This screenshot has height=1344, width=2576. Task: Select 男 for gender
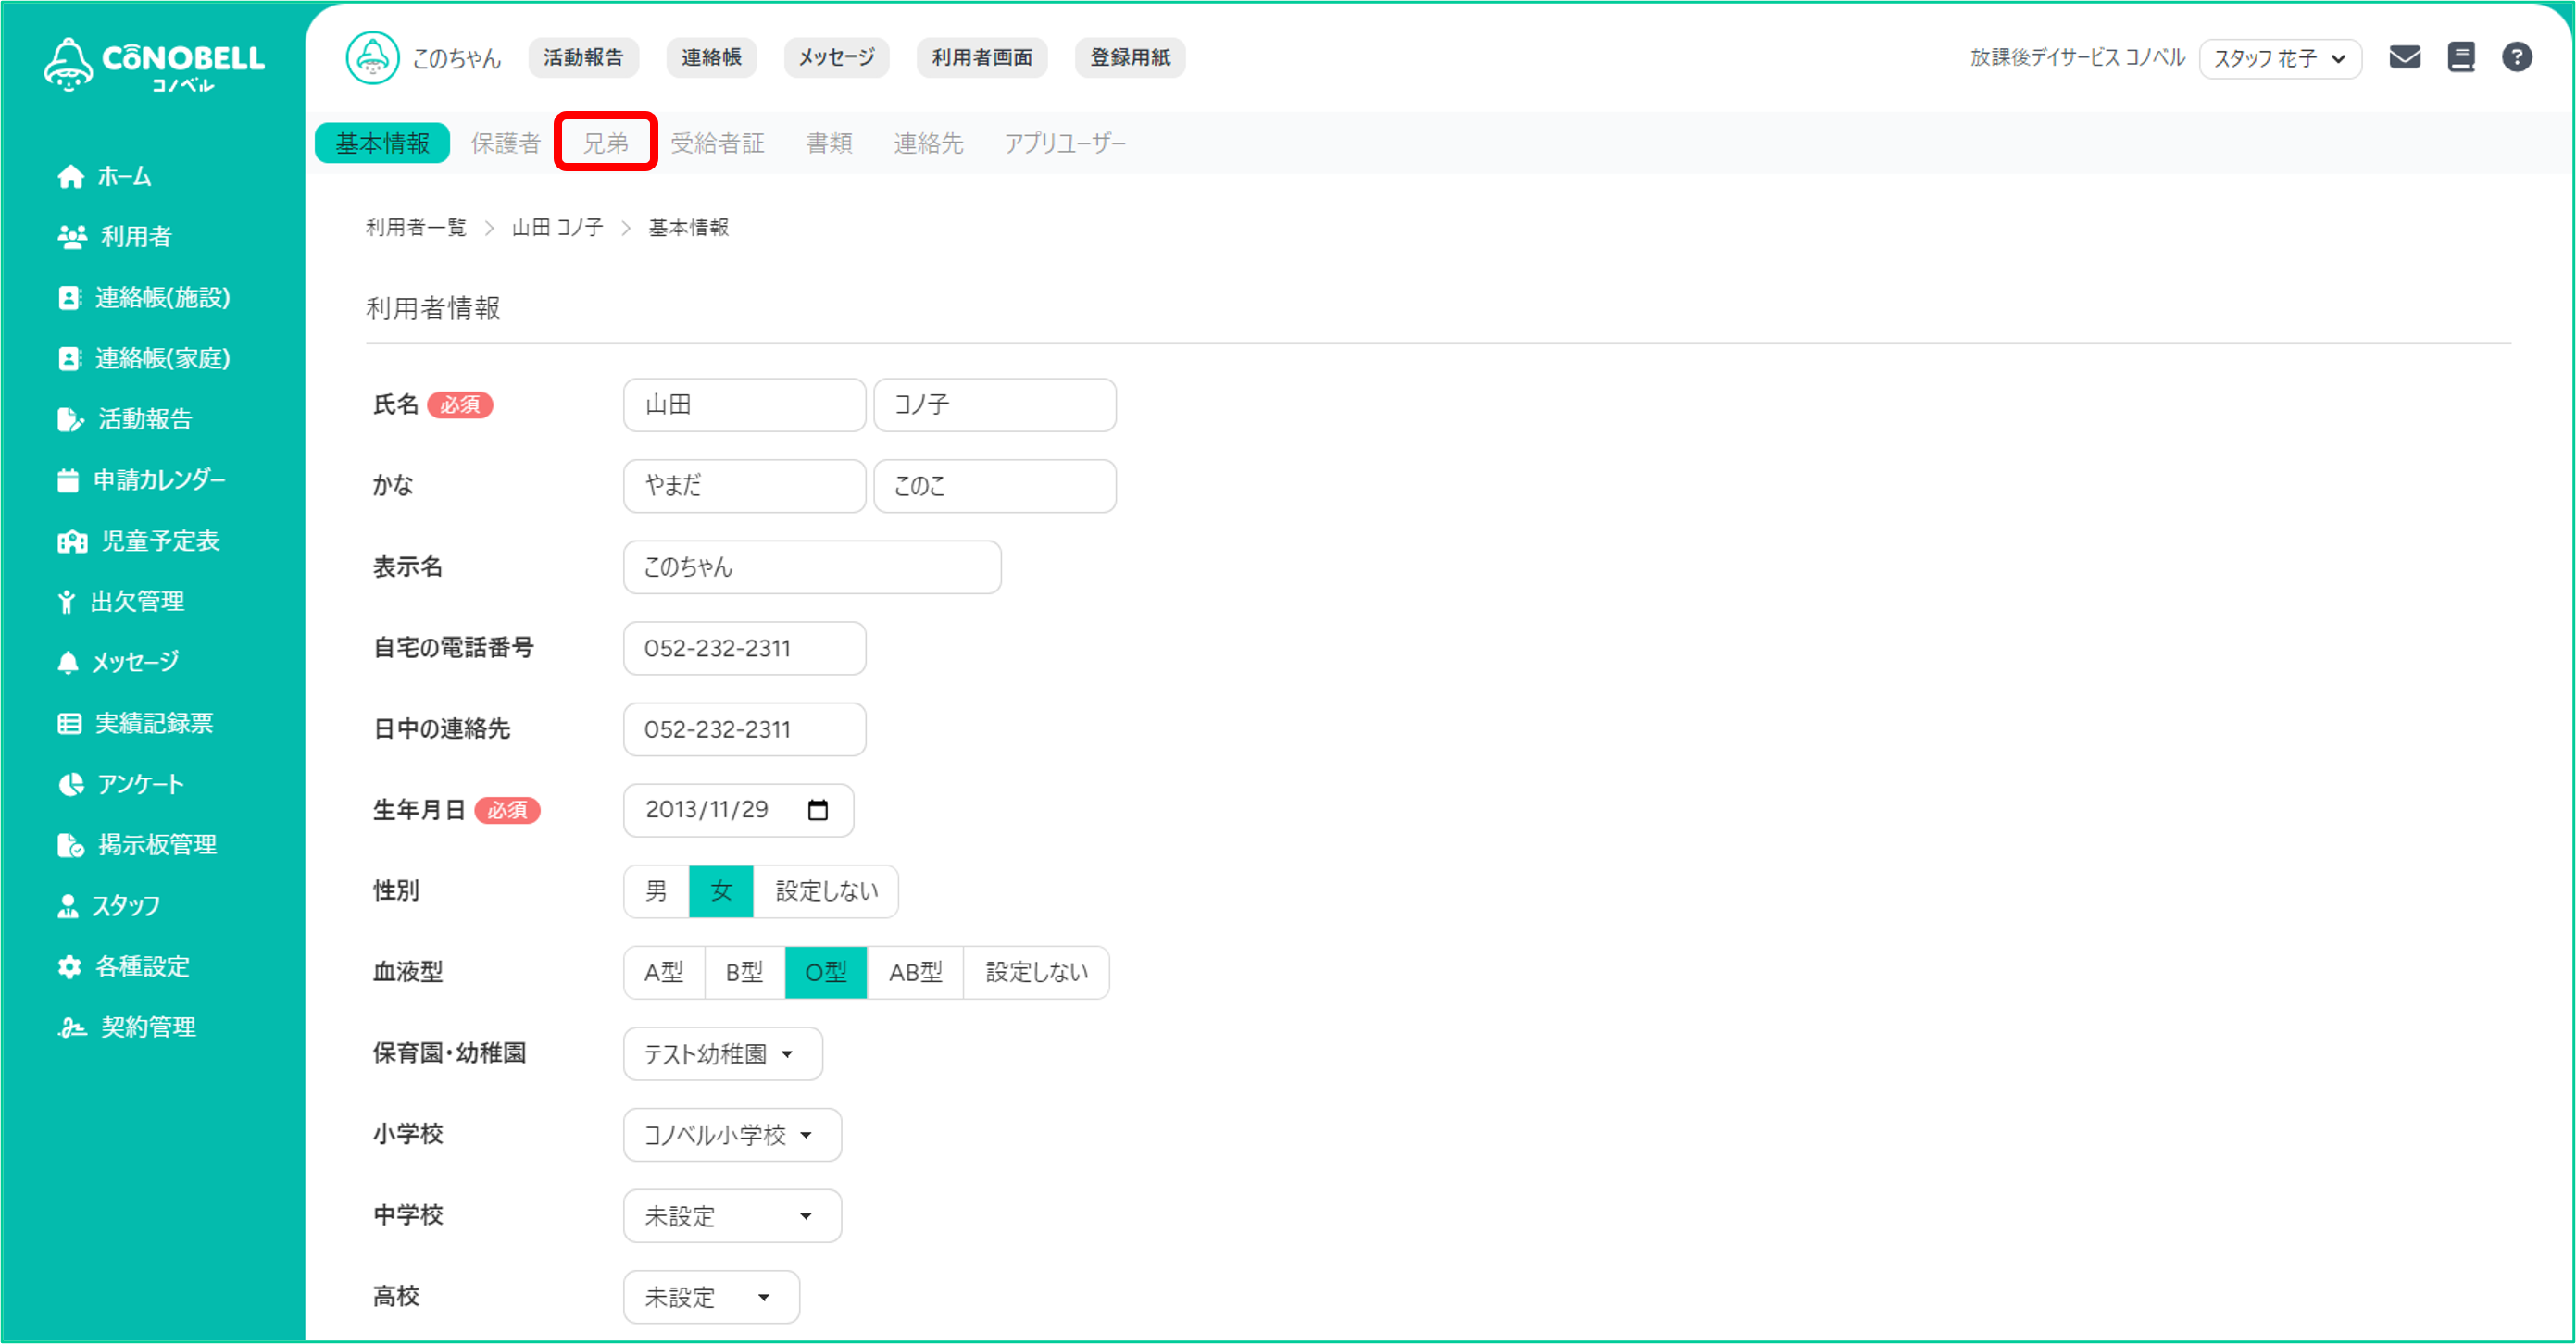[656, 891]
